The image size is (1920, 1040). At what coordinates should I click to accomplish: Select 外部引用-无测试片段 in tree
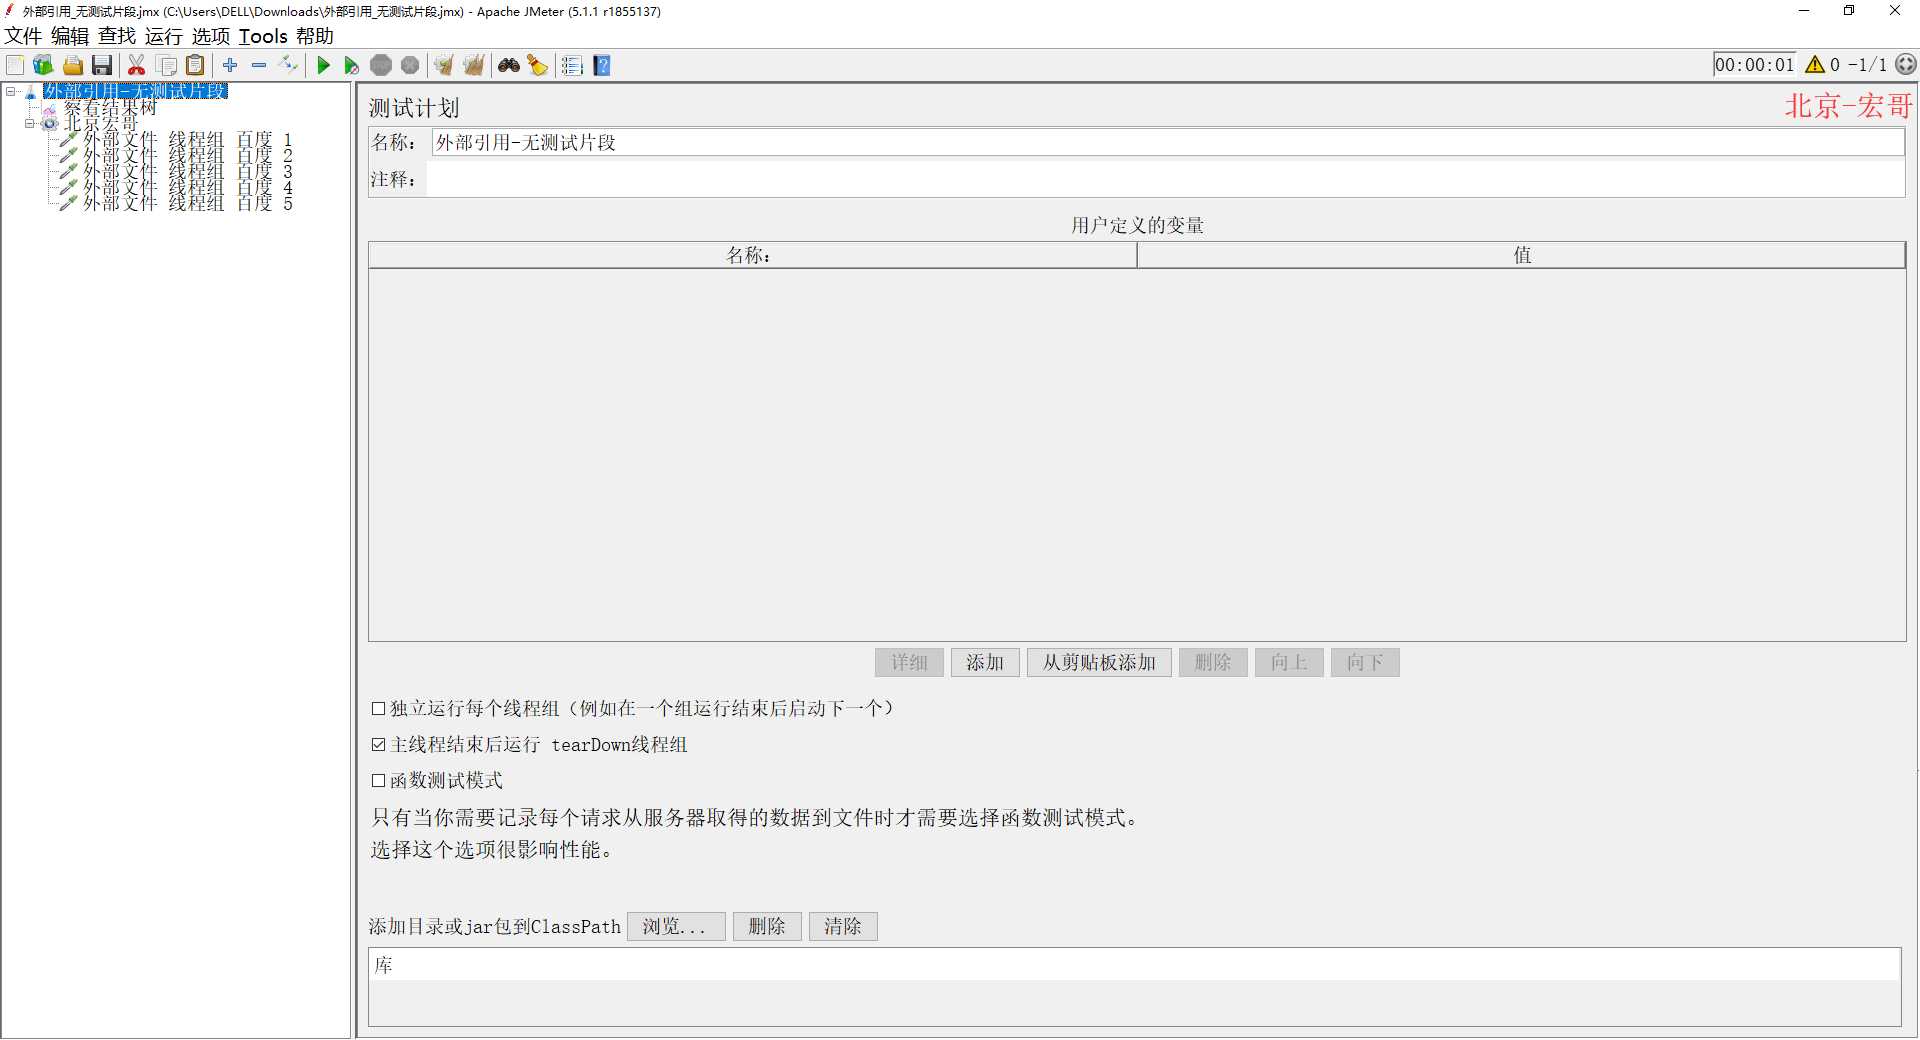(136, 91)
